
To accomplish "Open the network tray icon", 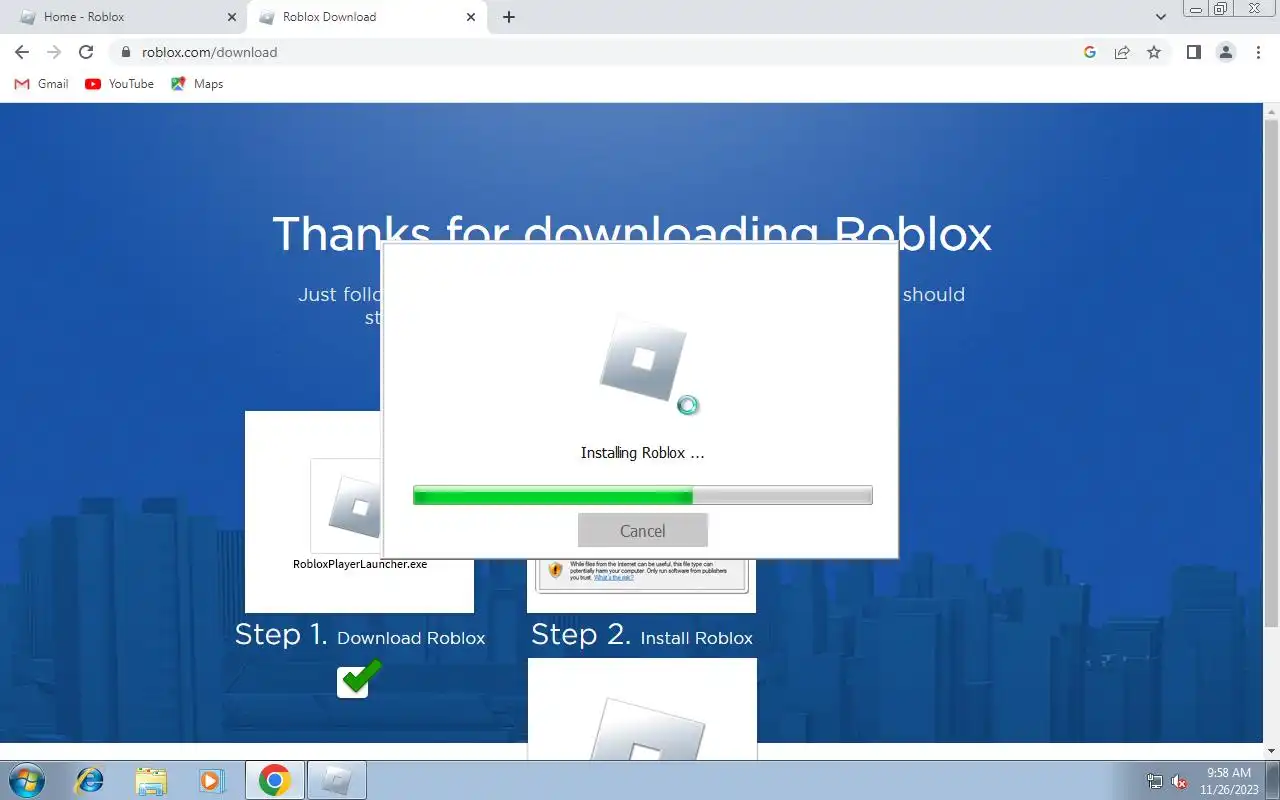I will [x=1155, y=781].
